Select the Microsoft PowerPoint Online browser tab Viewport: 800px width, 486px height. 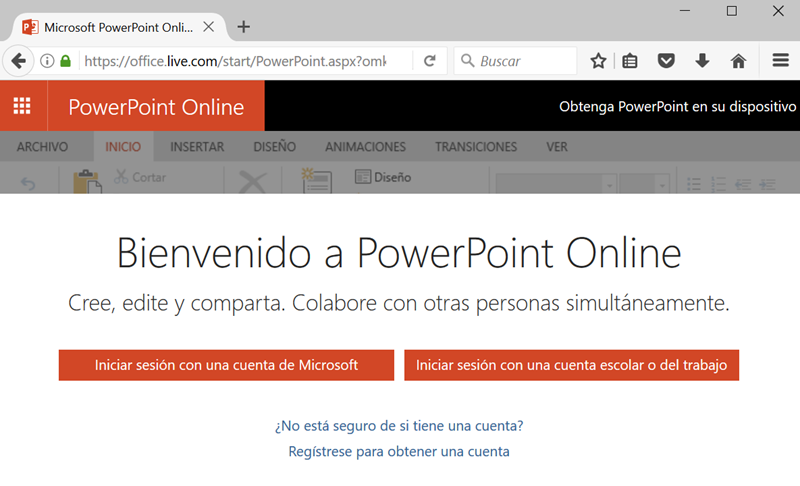(x=118, y=27)
